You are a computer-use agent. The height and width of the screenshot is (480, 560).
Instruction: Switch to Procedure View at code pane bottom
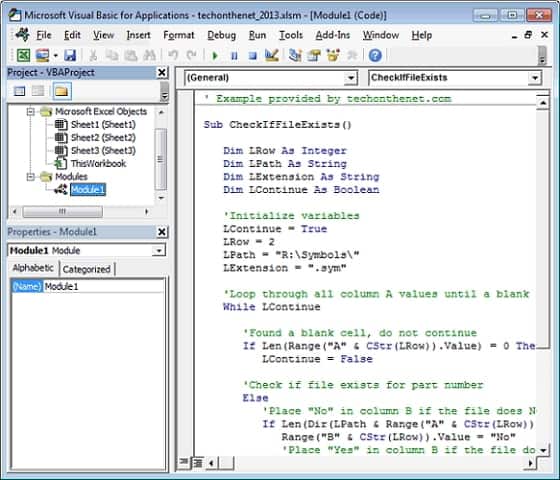pos(184,463)
